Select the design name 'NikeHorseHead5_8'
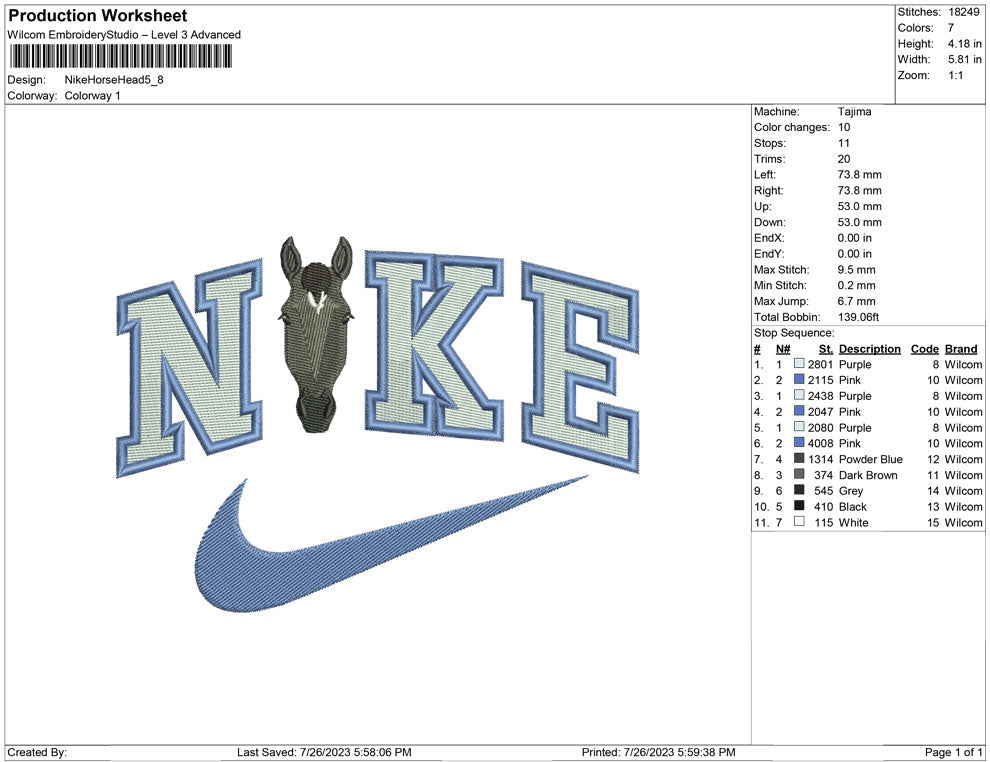 click(114, 80)
